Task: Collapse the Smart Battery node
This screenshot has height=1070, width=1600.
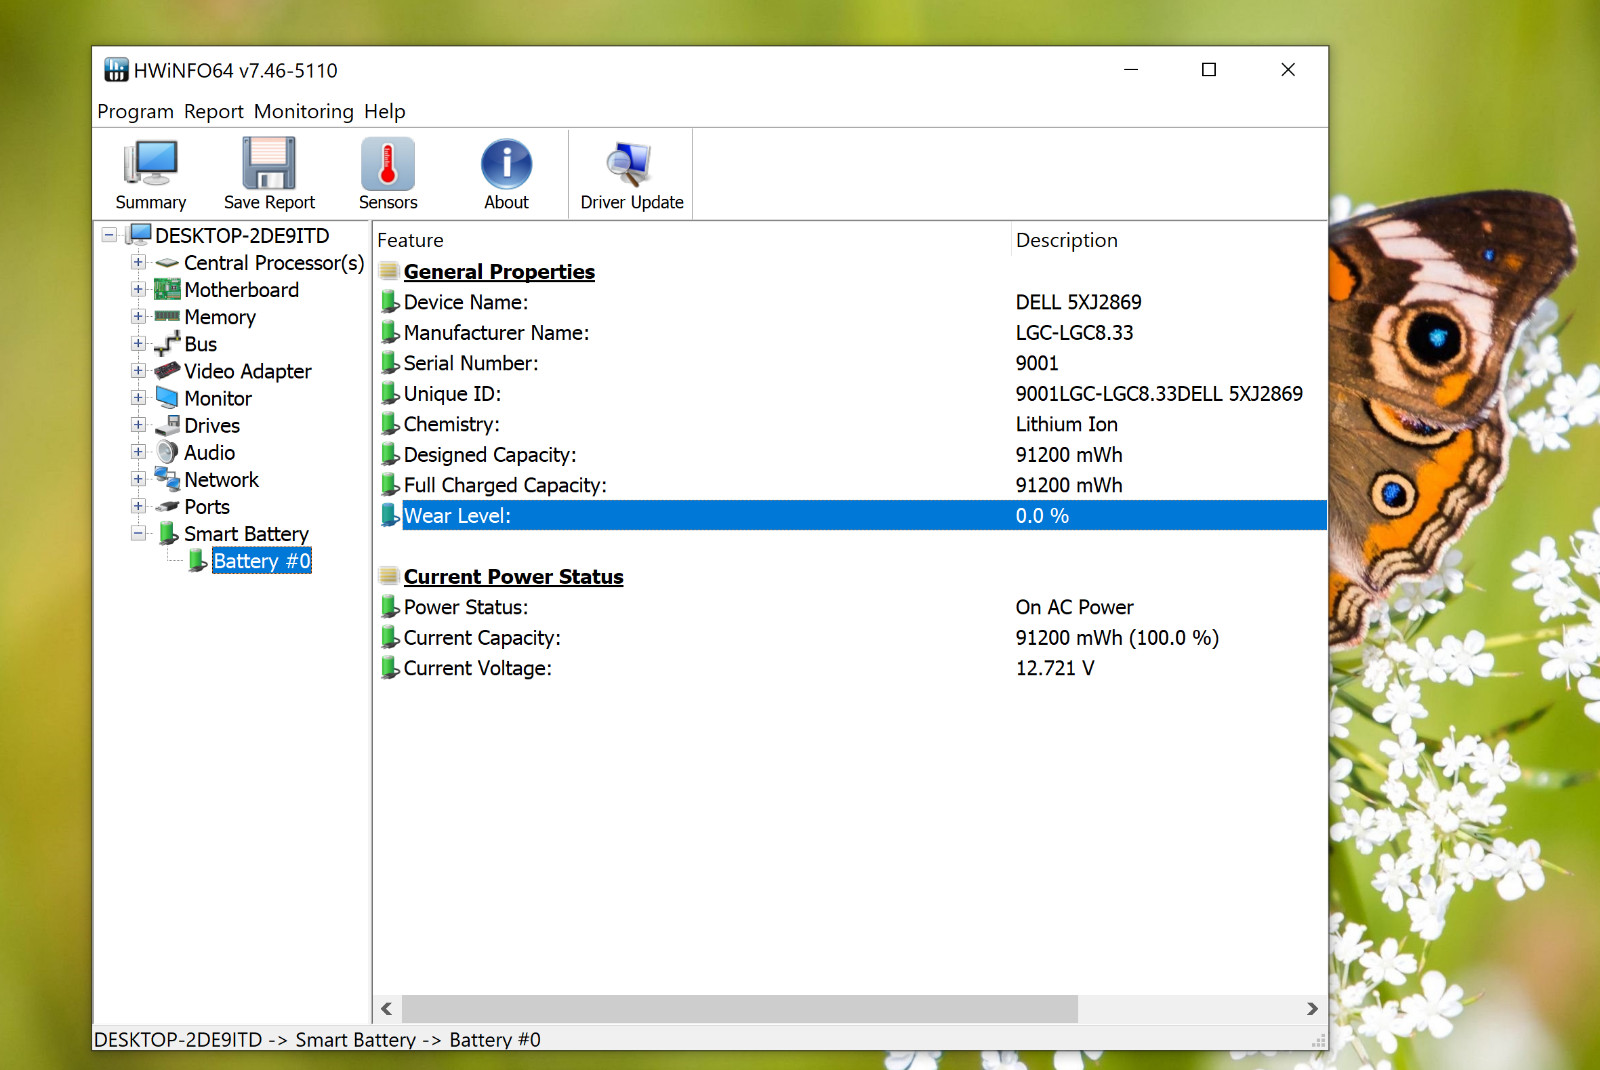Action: 138,534
